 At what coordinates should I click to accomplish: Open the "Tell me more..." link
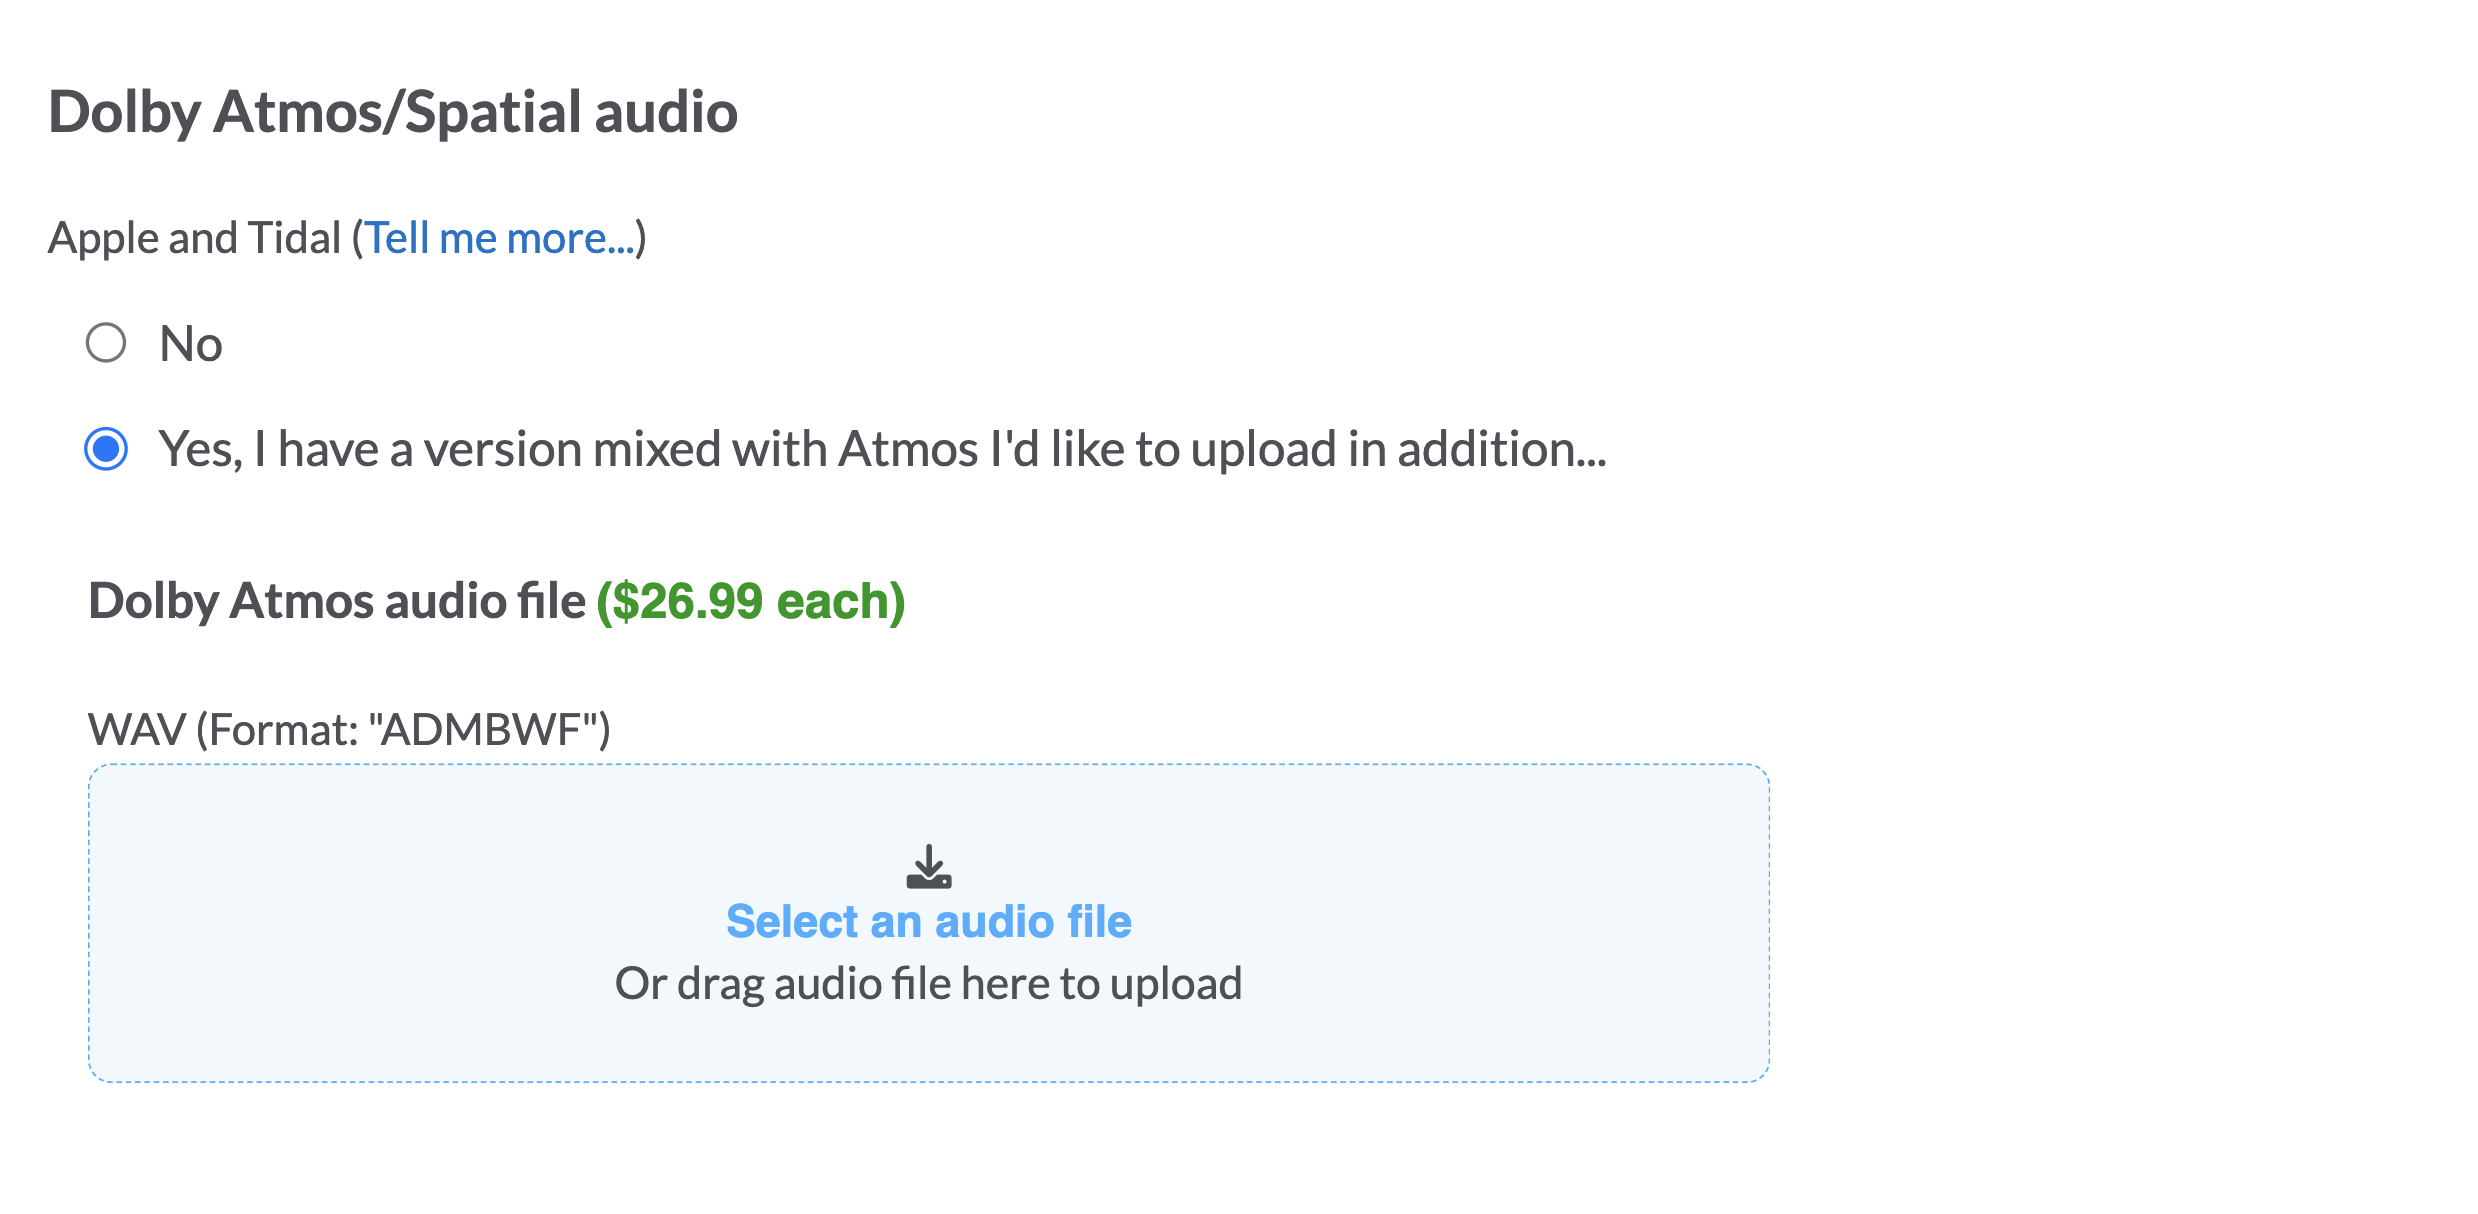point(500,238)
